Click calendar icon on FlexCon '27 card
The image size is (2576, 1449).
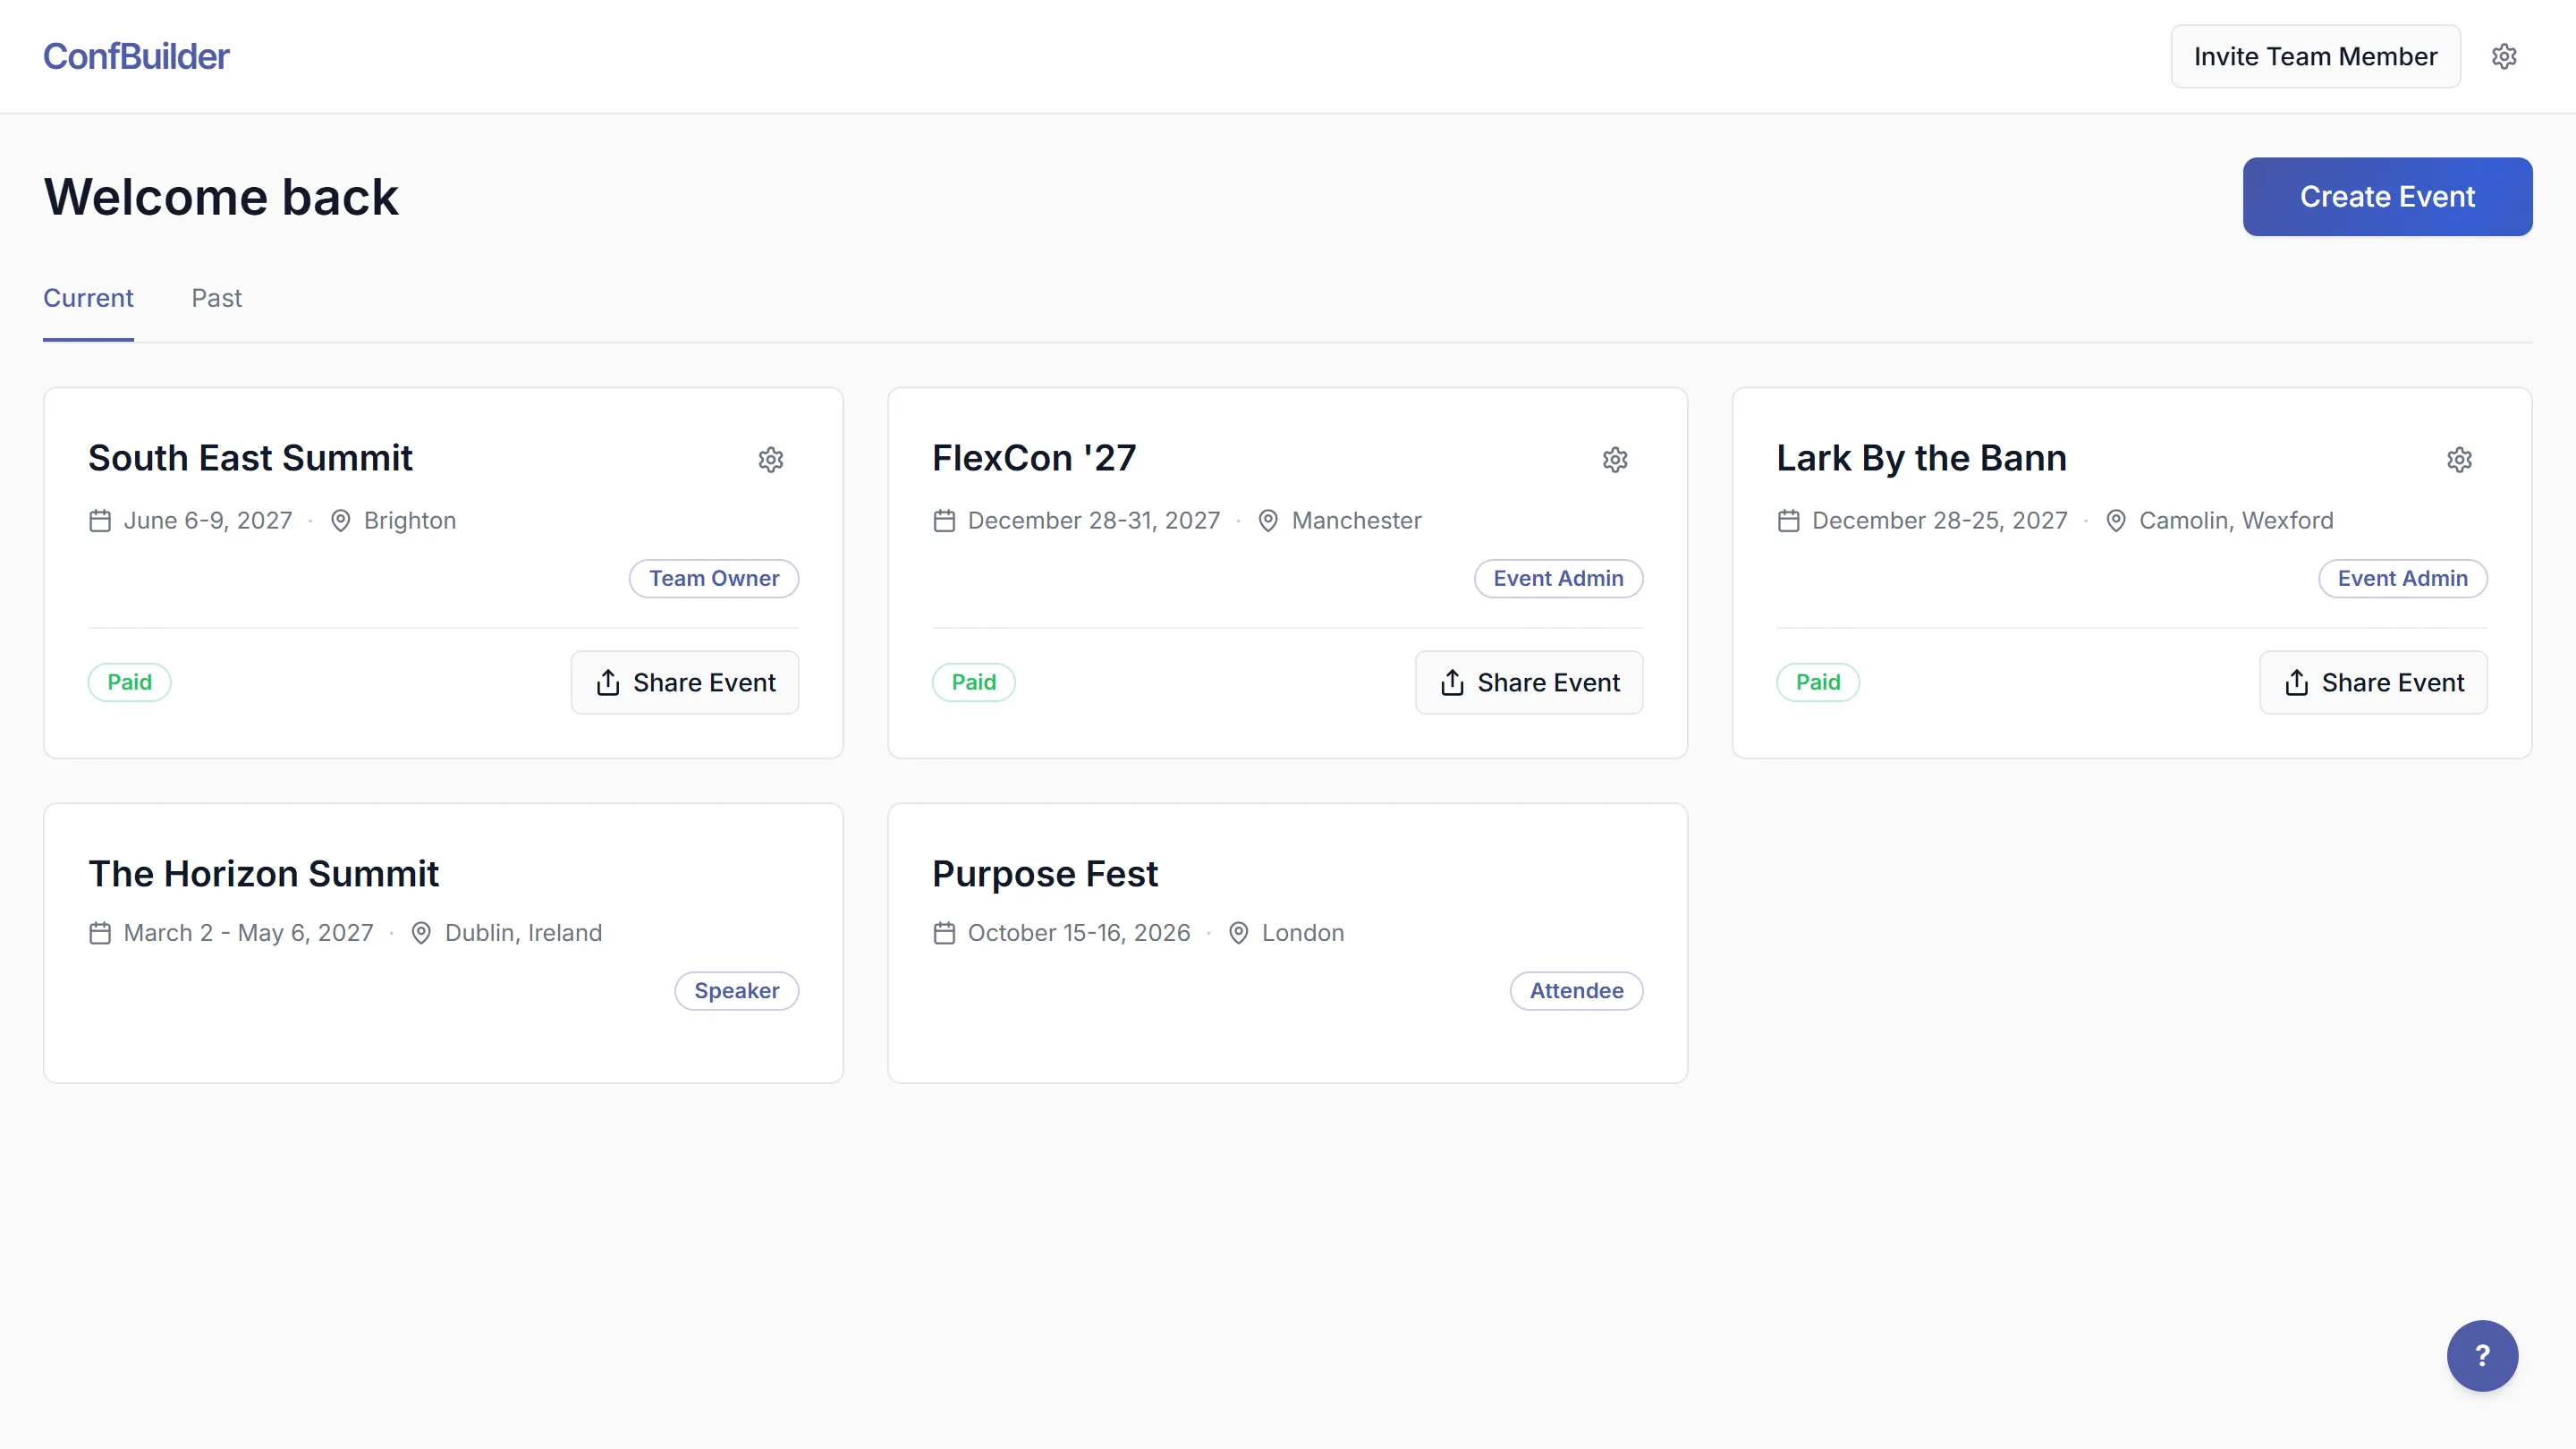click(x=944, y=520)
